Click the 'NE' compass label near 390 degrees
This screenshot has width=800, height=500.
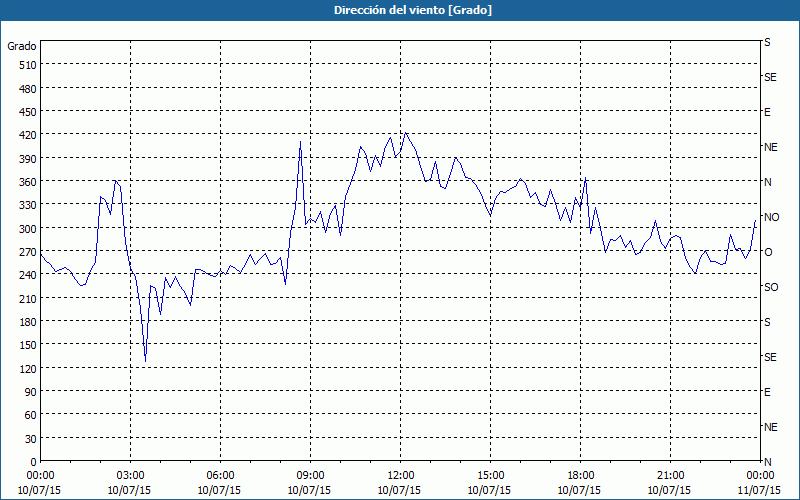pos(771,147)
